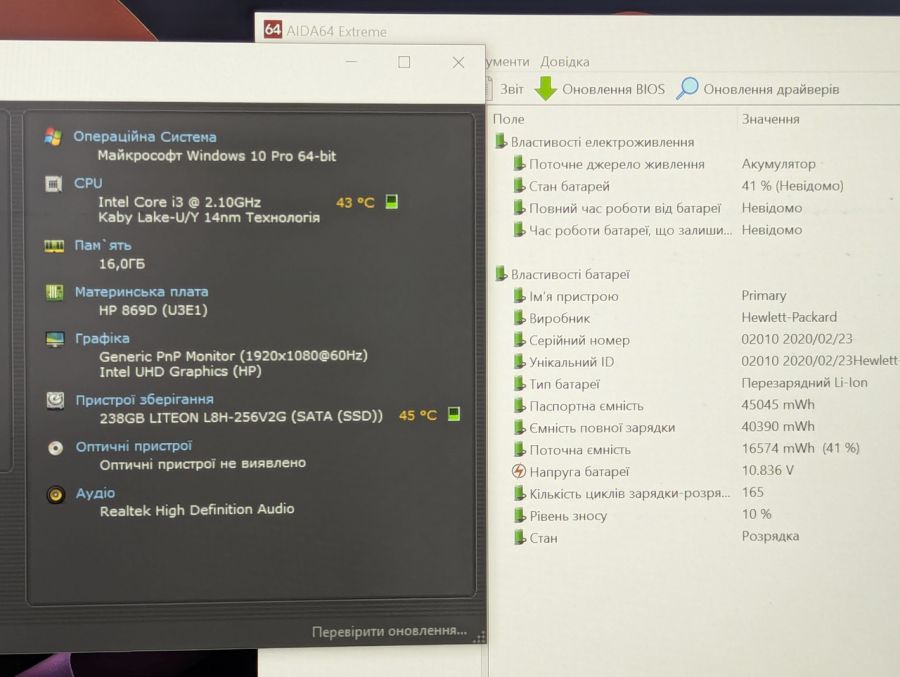Click the Оновлення BIOS label

pyautogui.click(x=613, y=89)
